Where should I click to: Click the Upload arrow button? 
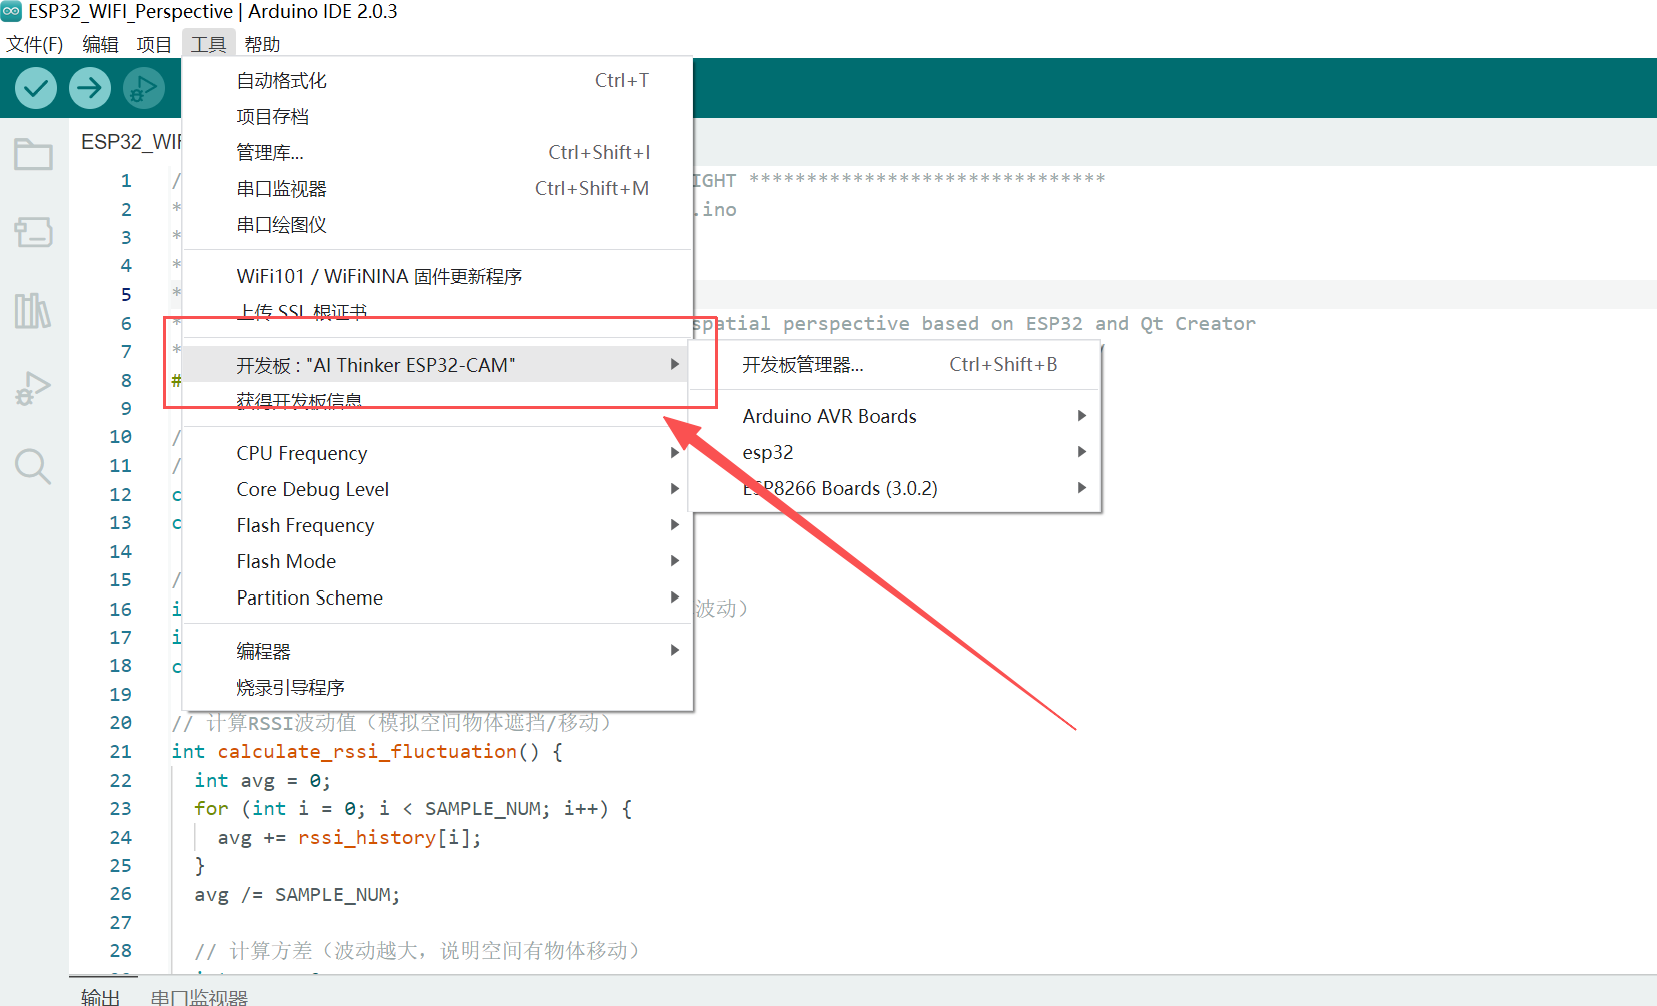pyautogui.click(x=90, y=88)
